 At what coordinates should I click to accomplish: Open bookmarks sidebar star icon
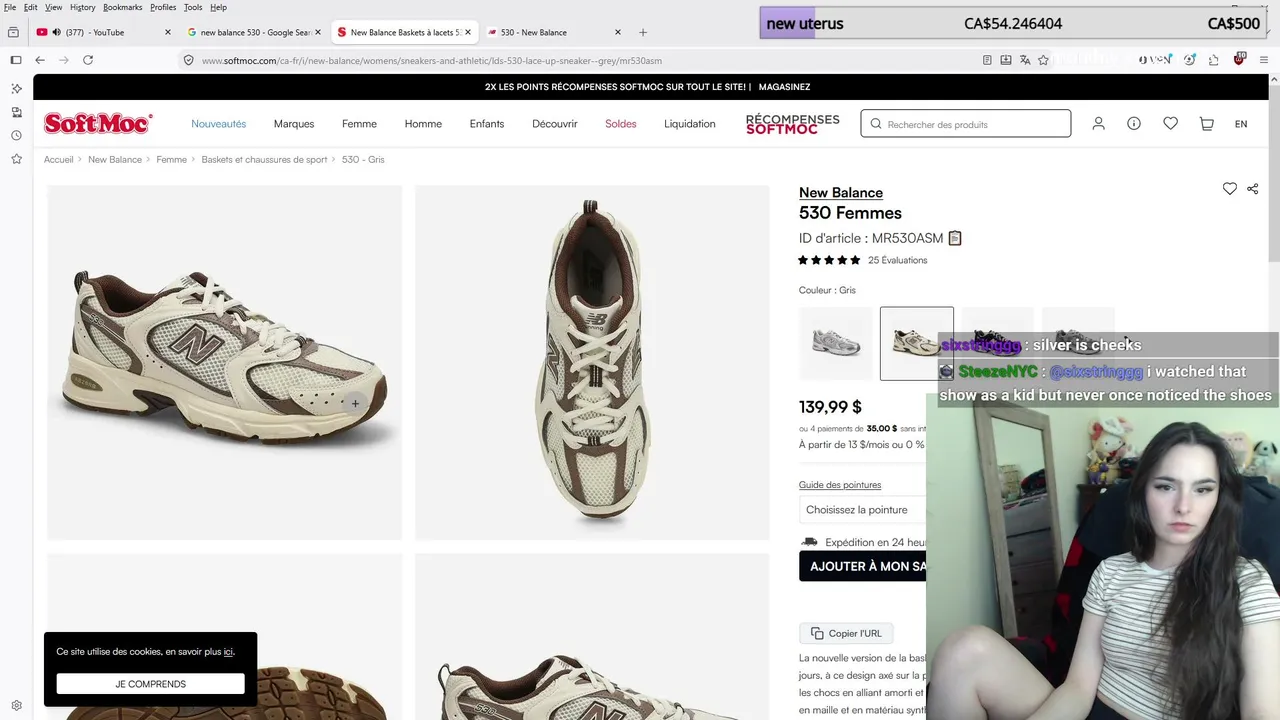pyautogui.click(x=16, y=159)
